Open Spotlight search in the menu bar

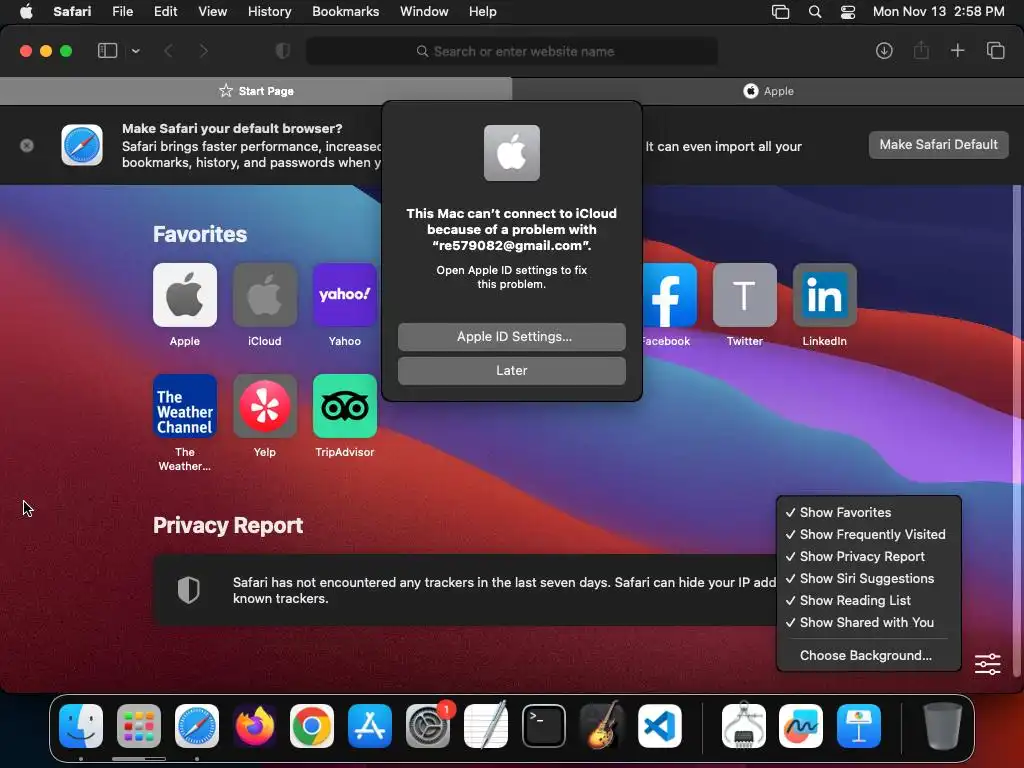click(x=814, y=12)
